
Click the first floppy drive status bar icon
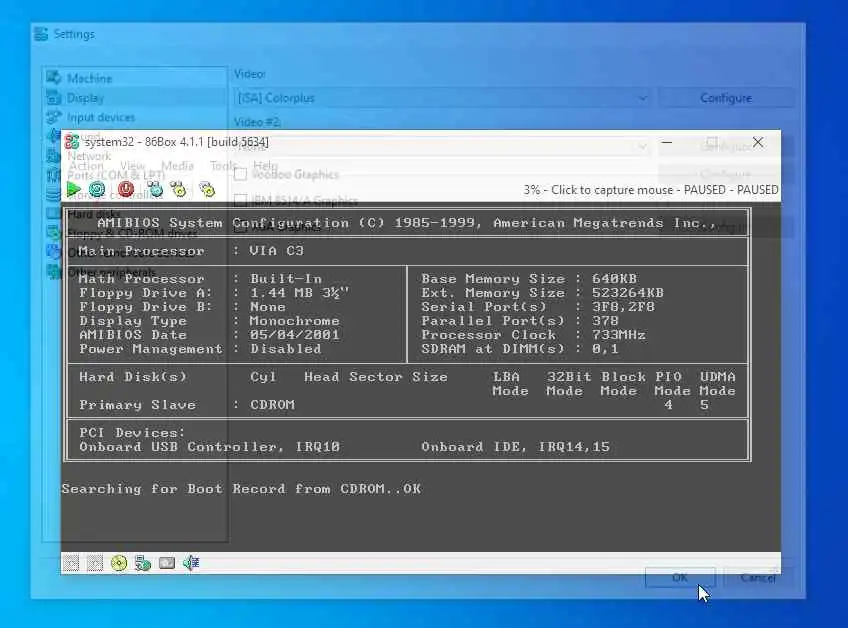click(x=71, y=563)
